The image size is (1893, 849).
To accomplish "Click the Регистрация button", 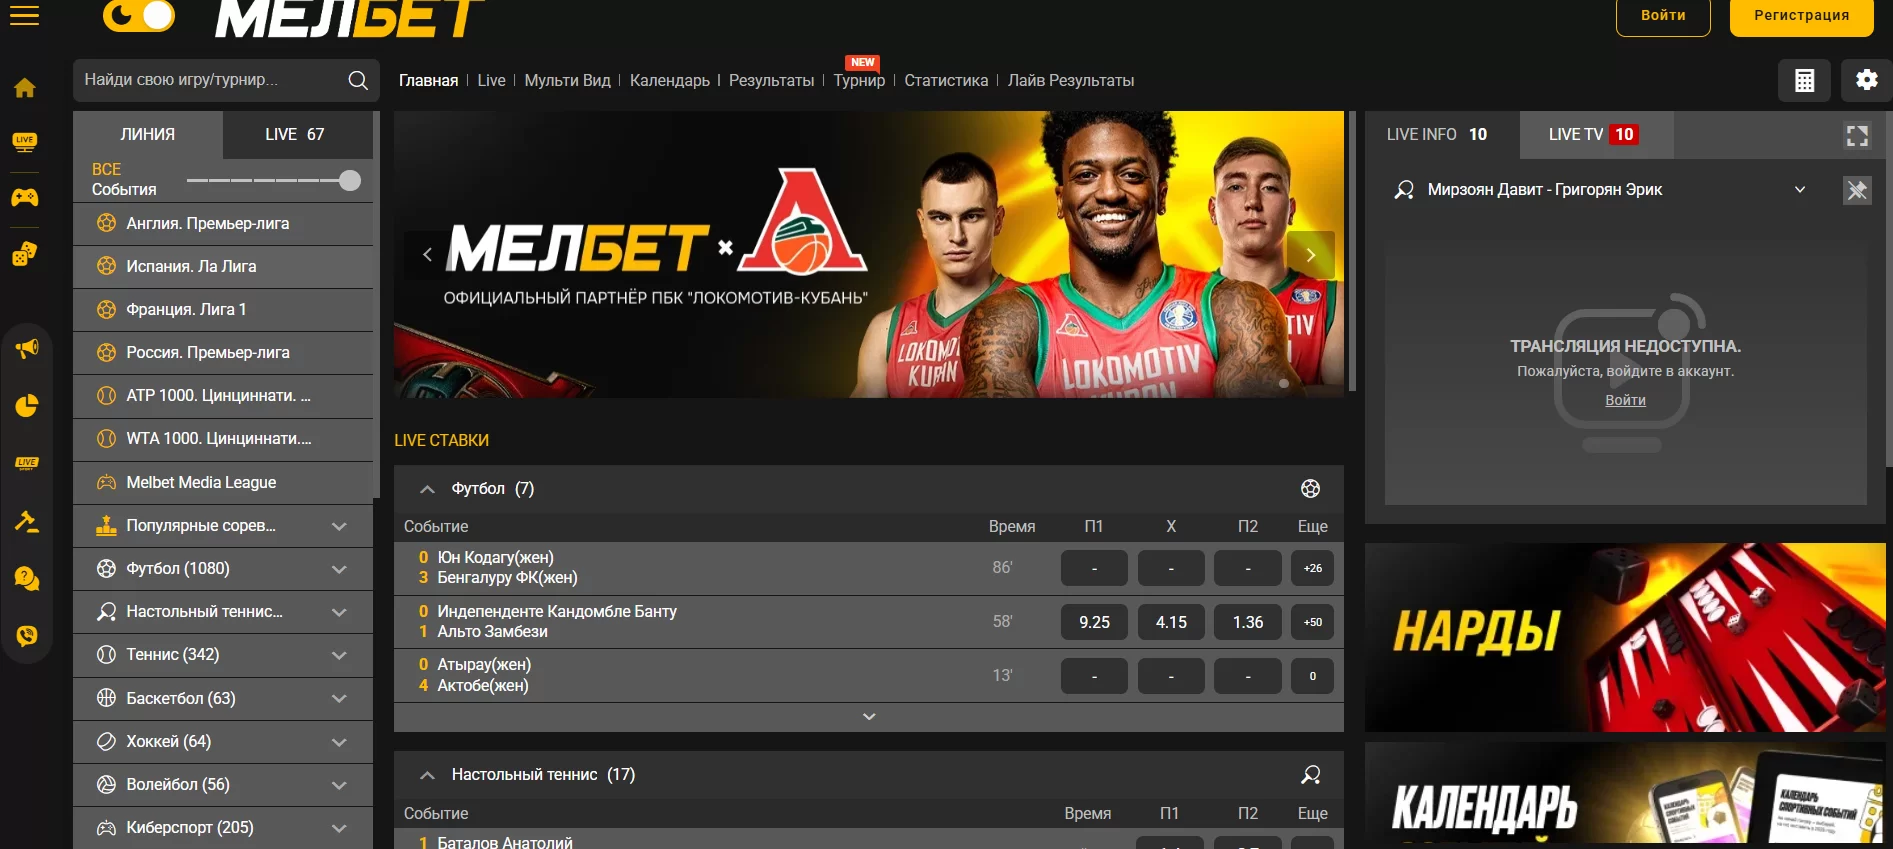I will 1801,16.
